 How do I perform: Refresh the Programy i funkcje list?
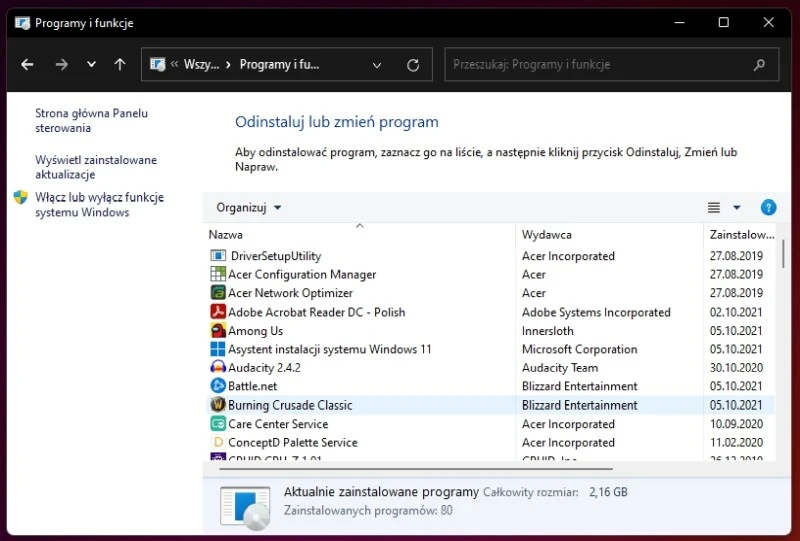point(413,65)
